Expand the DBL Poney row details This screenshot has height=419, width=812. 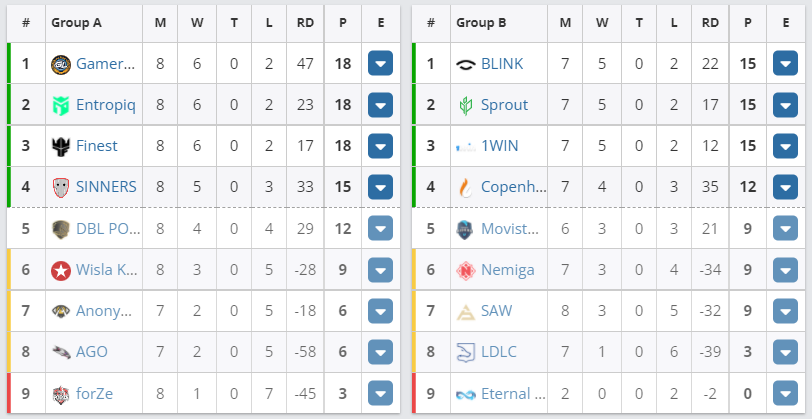coord(380,228)
